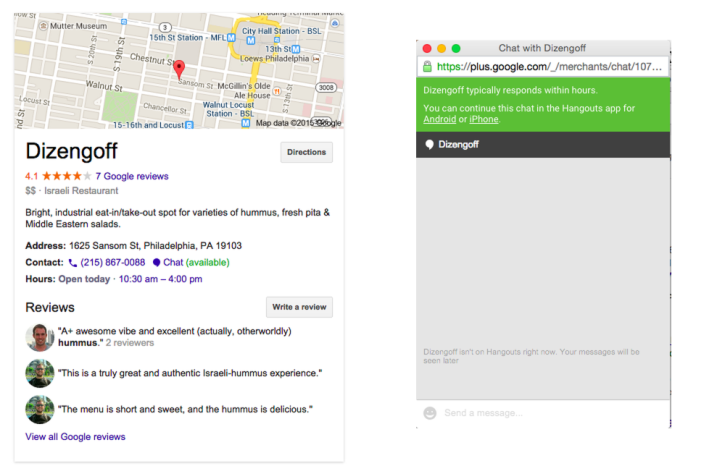
Task: Click the phone icon next to Contact
Action: click(72, 262)
